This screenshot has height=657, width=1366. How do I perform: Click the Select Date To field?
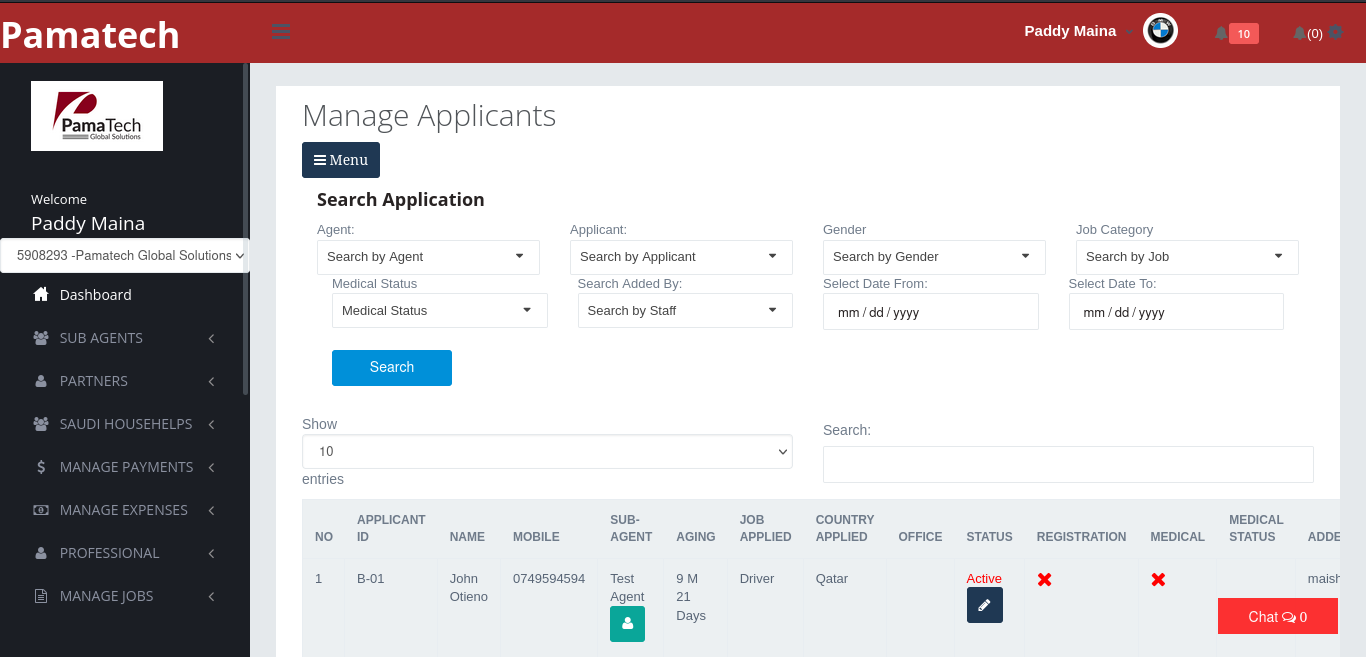point(1176,312)
